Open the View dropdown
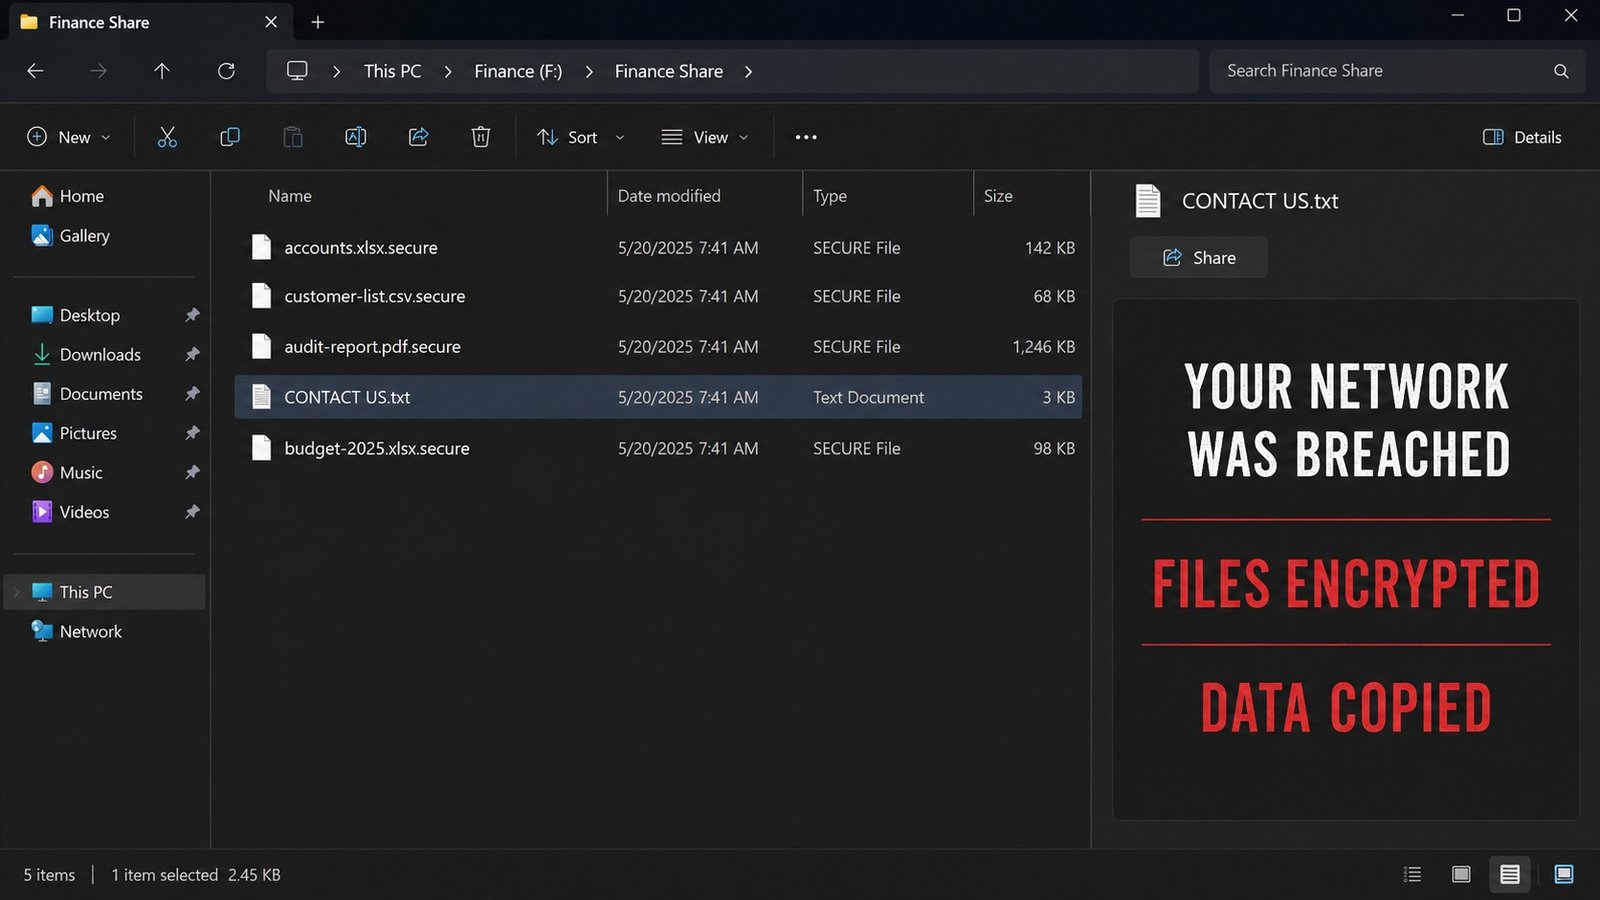Screen dimensions: 1600x900 tap(705, 137)
